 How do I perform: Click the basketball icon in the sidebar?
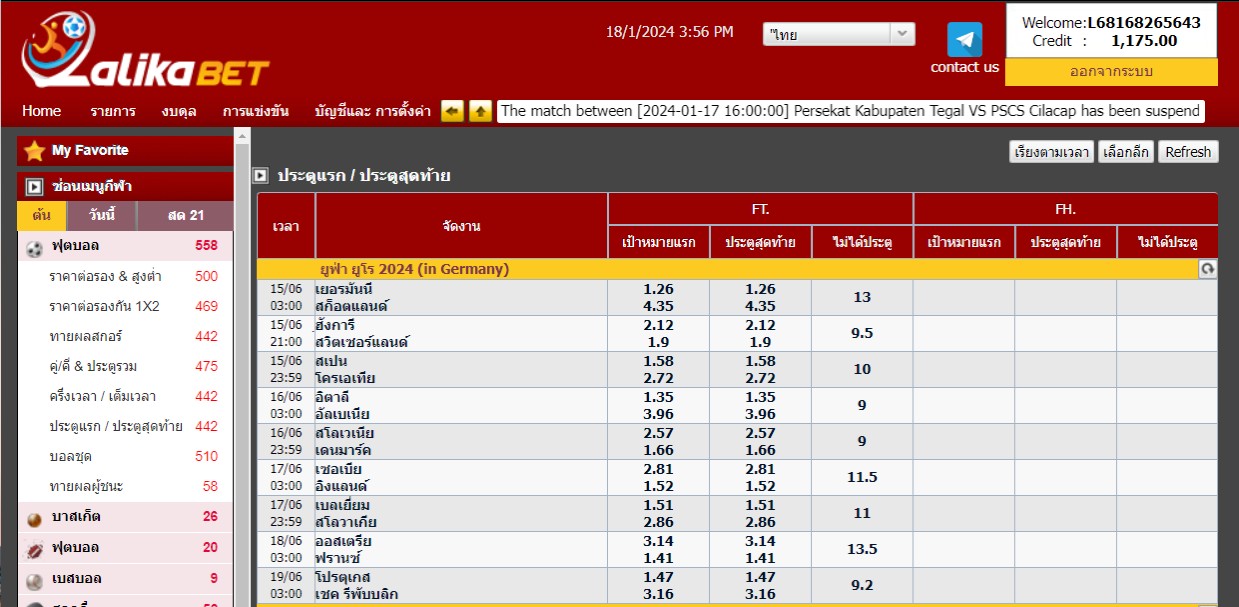(34, 518)
